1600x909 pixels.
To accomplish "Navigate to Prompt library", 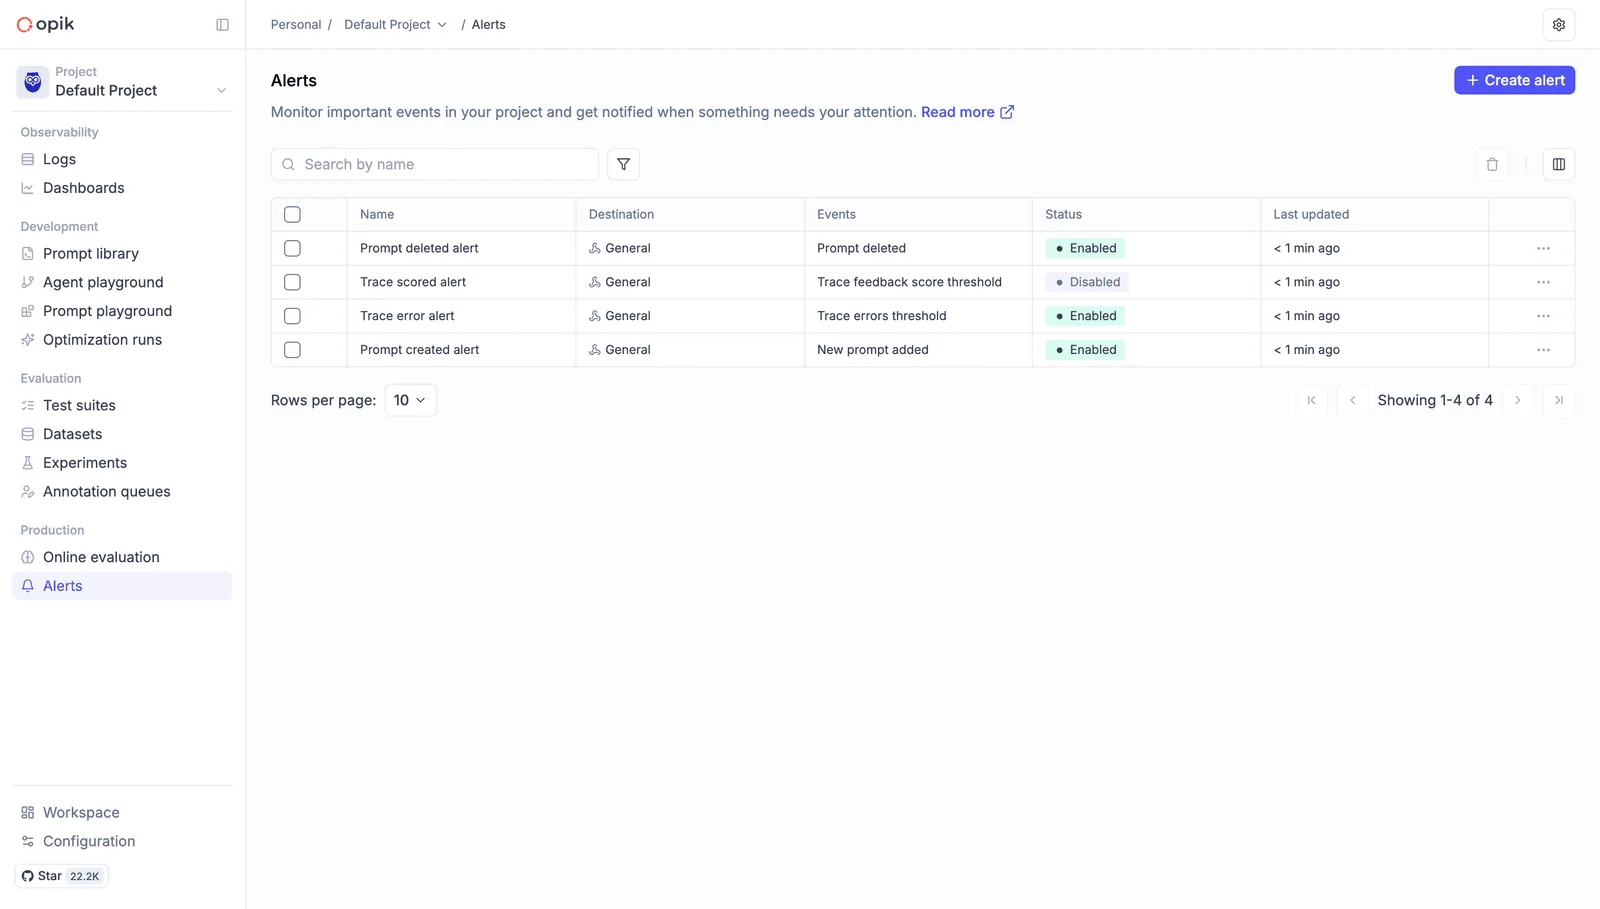I will [x=122, y=254].
